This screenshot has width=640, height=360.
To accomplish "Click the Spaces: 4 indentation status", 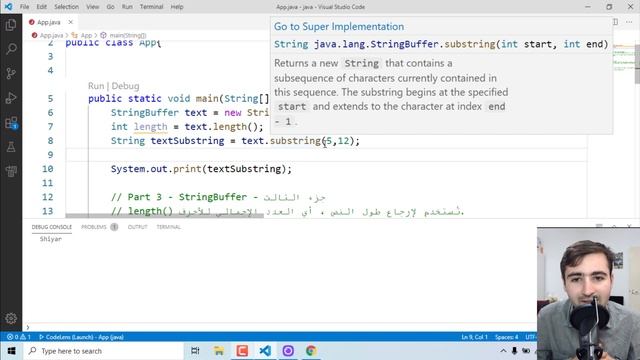I will pyautogui.click(x=507, y=337).
